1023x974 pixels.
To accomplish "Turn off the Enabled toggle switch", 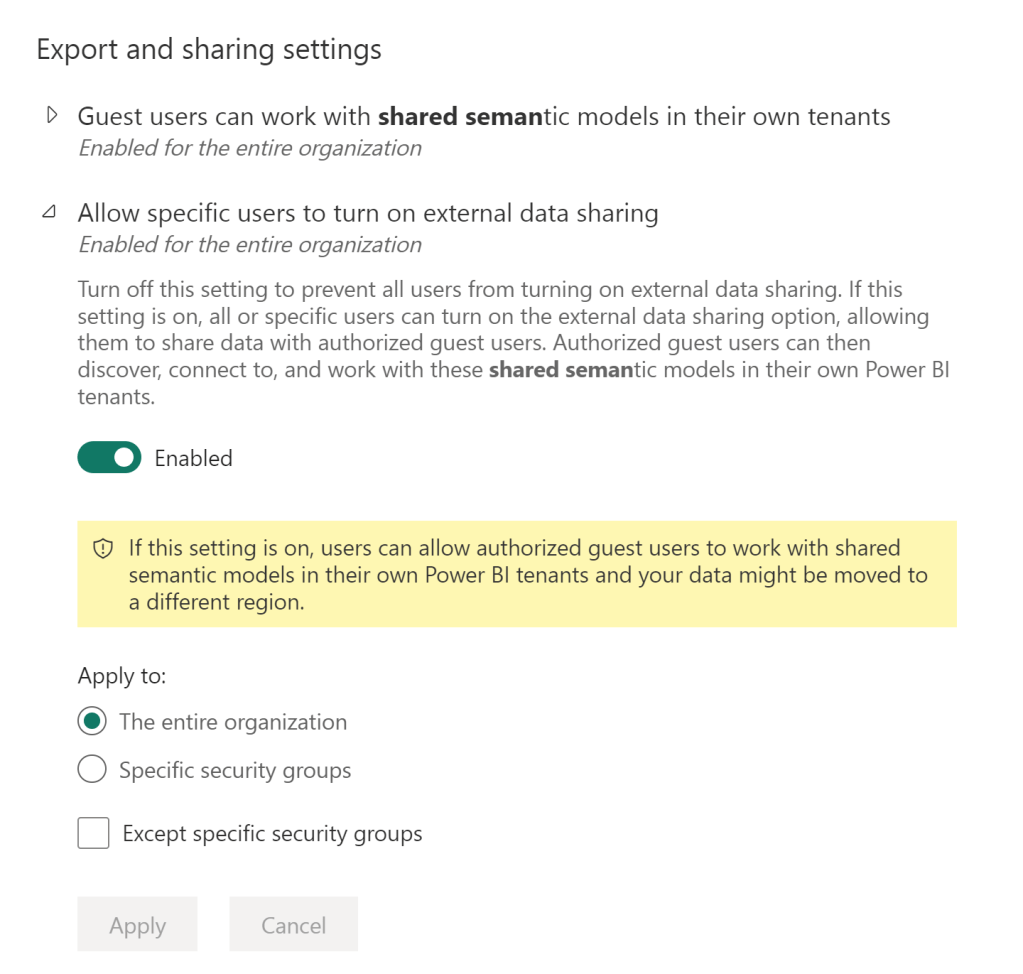I will tap(109, 458).
